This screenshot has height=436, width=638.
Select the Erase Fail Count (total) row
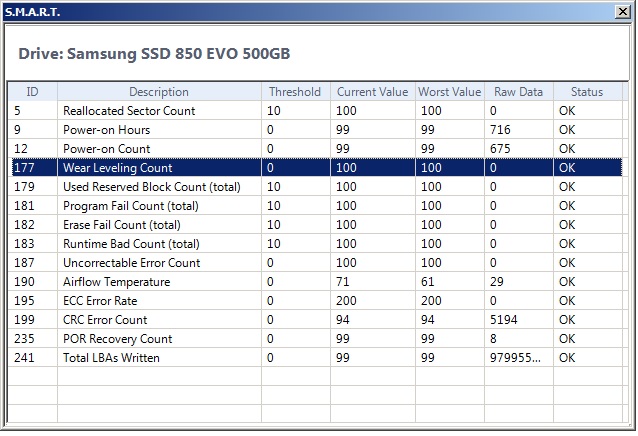coord(315,225)
